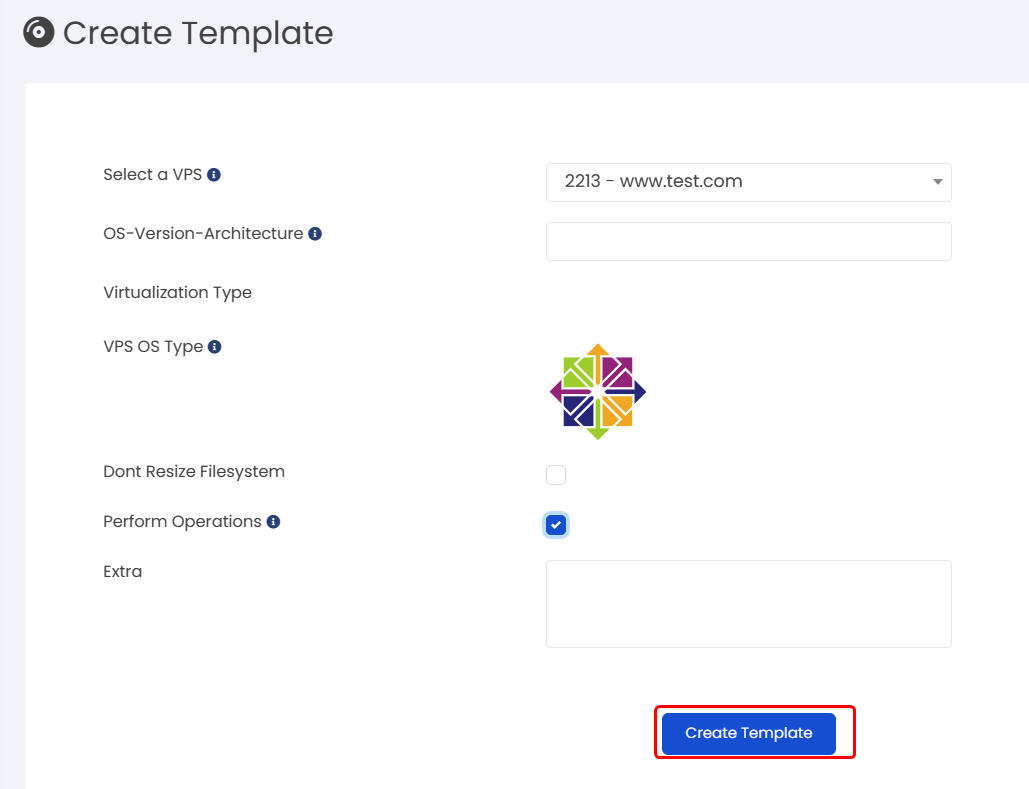This screenshot has width=1029, height=789.
Task: Enable the Dont Resize Filesystem checkbox
Action: 556,475
